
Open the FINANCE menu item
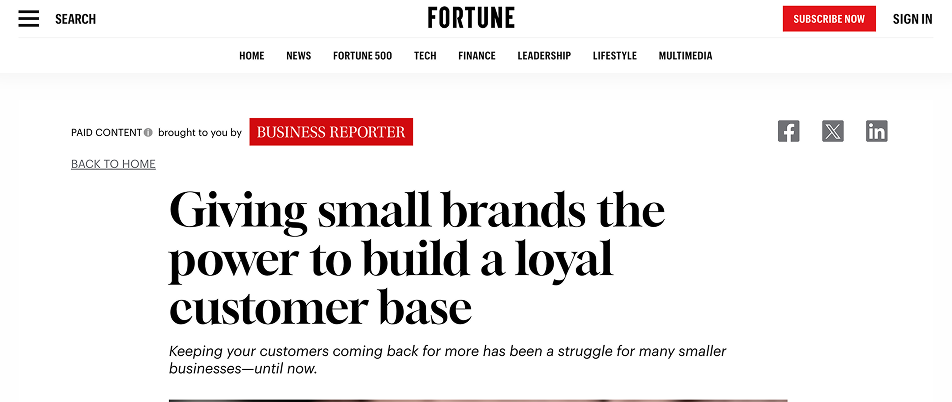[x=477, y=56]
